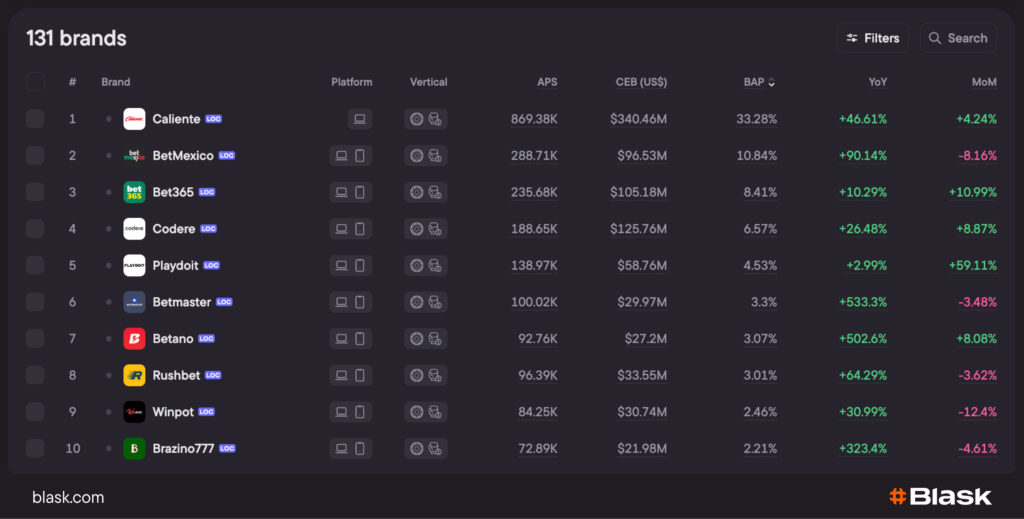Tick the checkbox beside Brazino777
Viewport: 1024px width, 519px height.
pyautogui.click(x=35, y=448)
